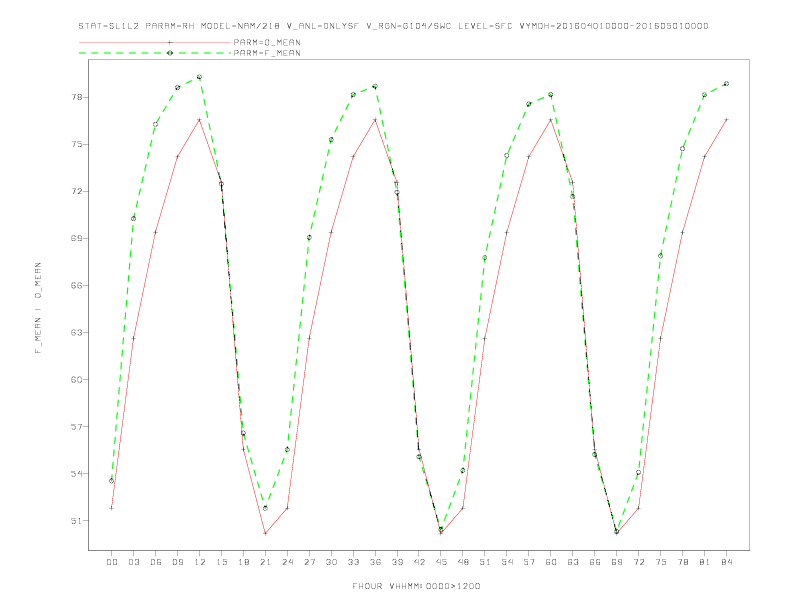792x612 pixels.
Task: Click x-axis forecast hour label 03
Action: 133,562
